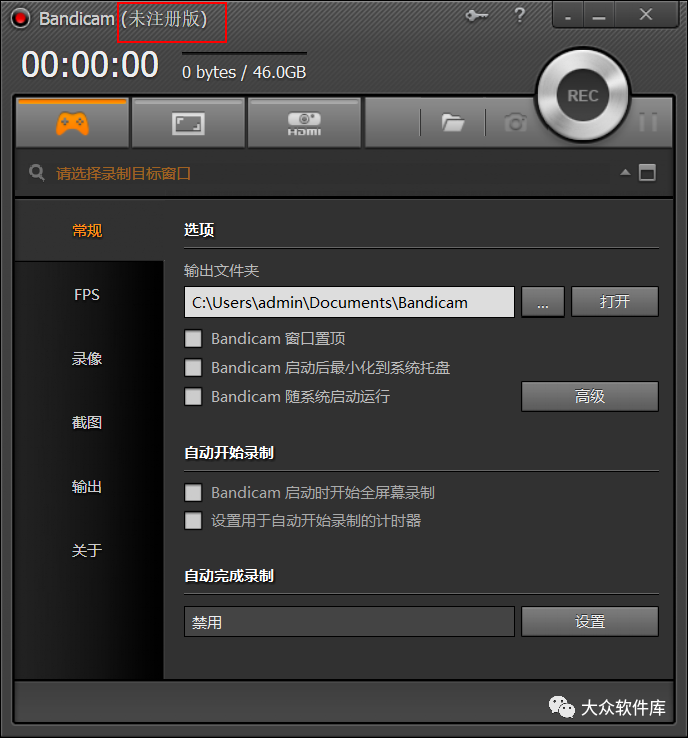
Task: Open the 常规 general settings tab
Action: (87, 231)
